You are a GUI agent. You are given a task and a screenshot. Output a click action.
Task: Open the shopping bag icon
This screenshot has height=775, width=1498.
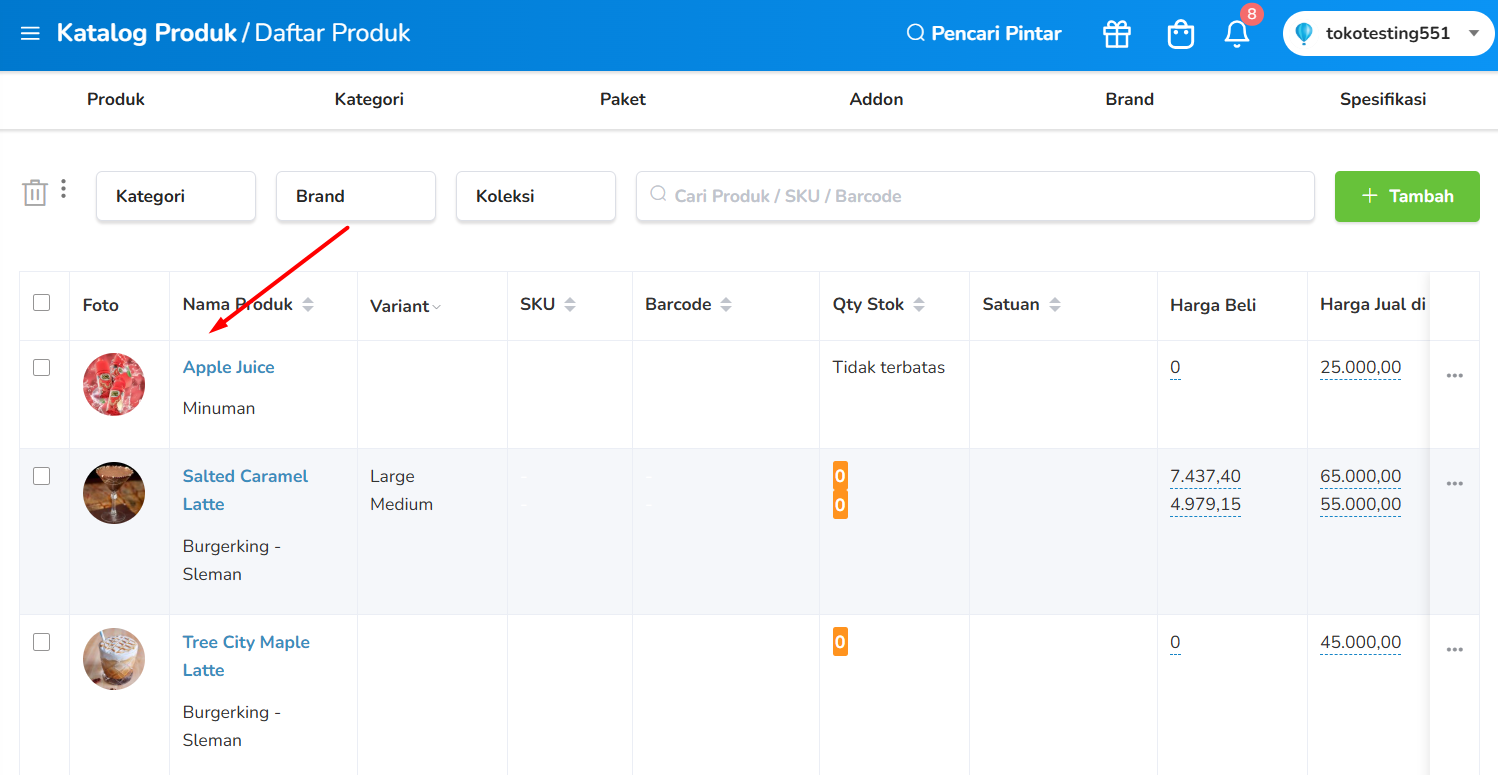[x=1180, y=34]
